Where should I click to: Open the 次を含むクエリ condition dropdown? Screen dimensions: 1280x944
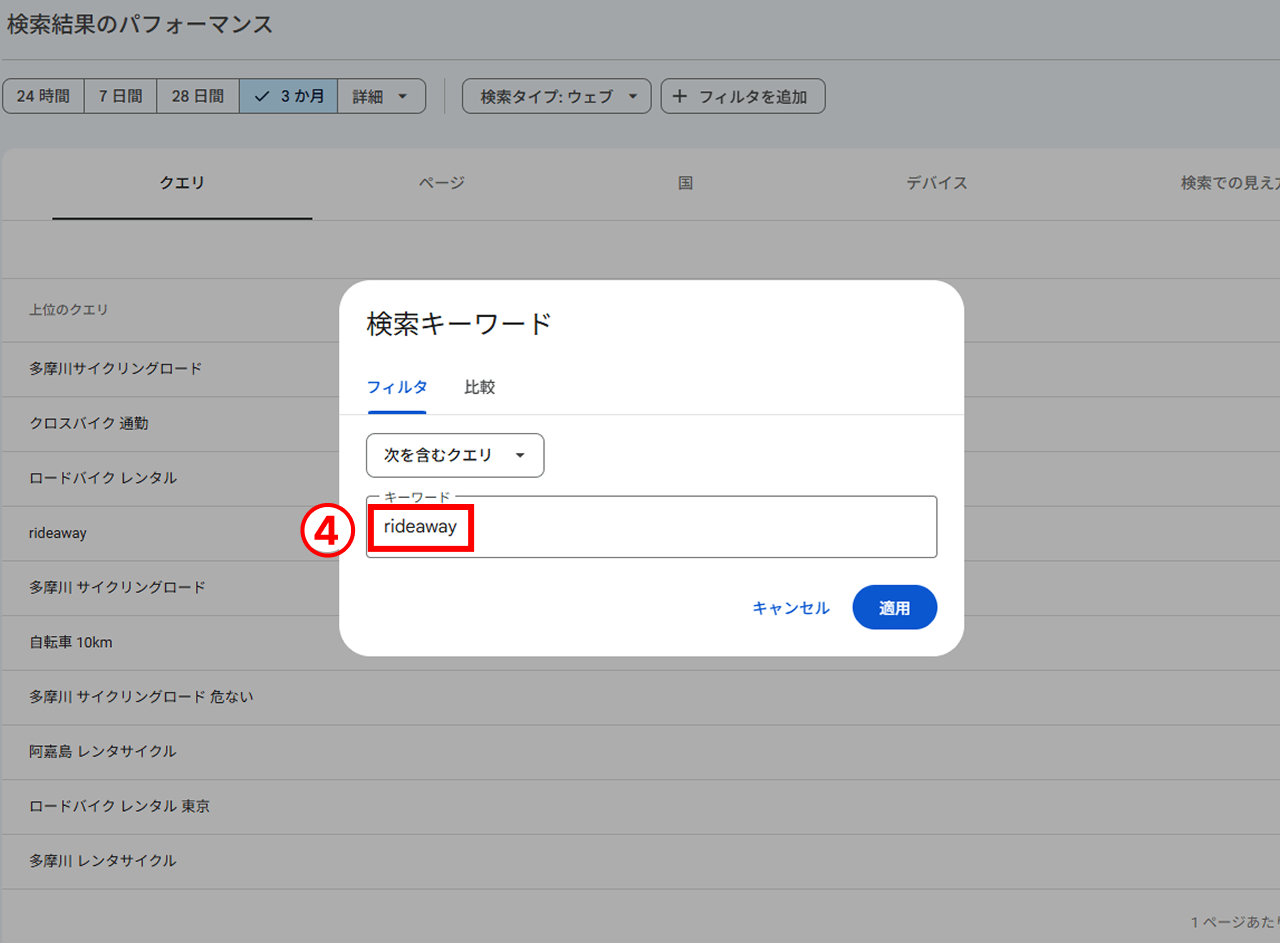tap(455, 455)
